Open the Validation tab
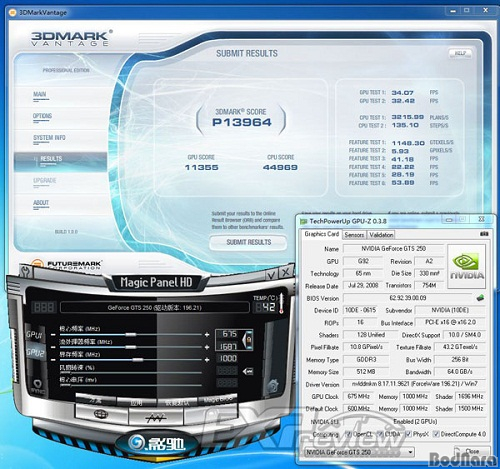The width and height of the screenshot is (500, 469). coord(381,235)
